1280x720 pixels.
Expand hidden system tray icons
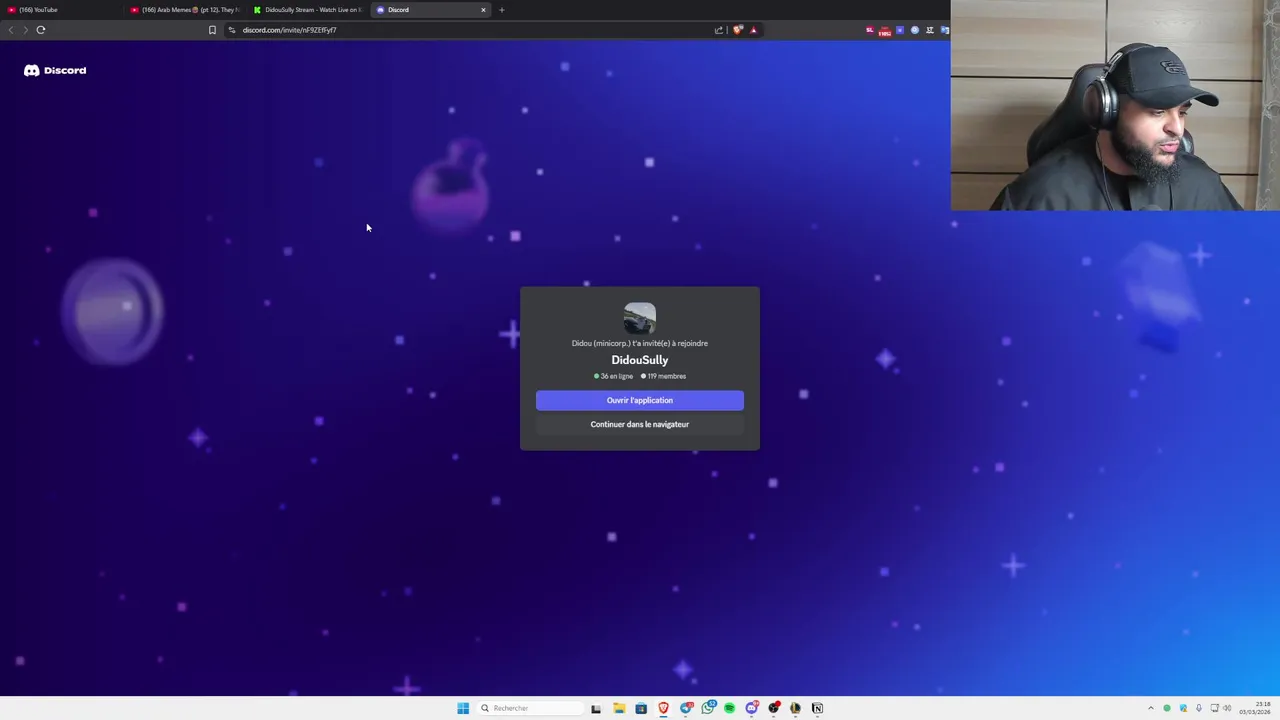1151,708
